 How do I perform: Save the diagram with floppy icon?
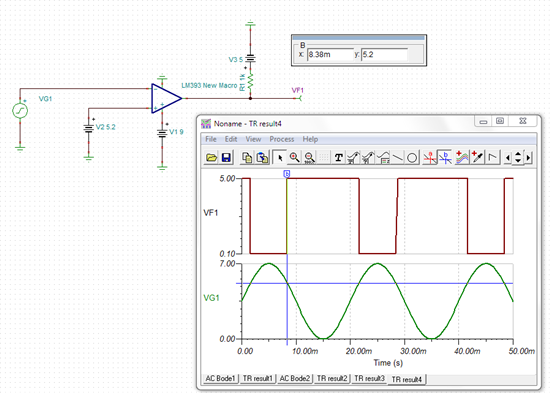[x=226, y=158]
